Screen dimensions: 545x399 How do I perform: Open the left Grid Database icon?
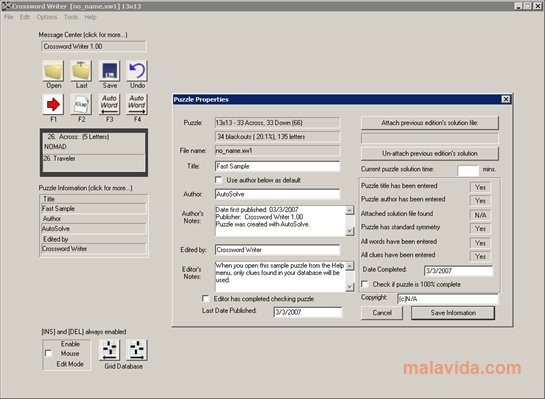[x=109, y=350]
